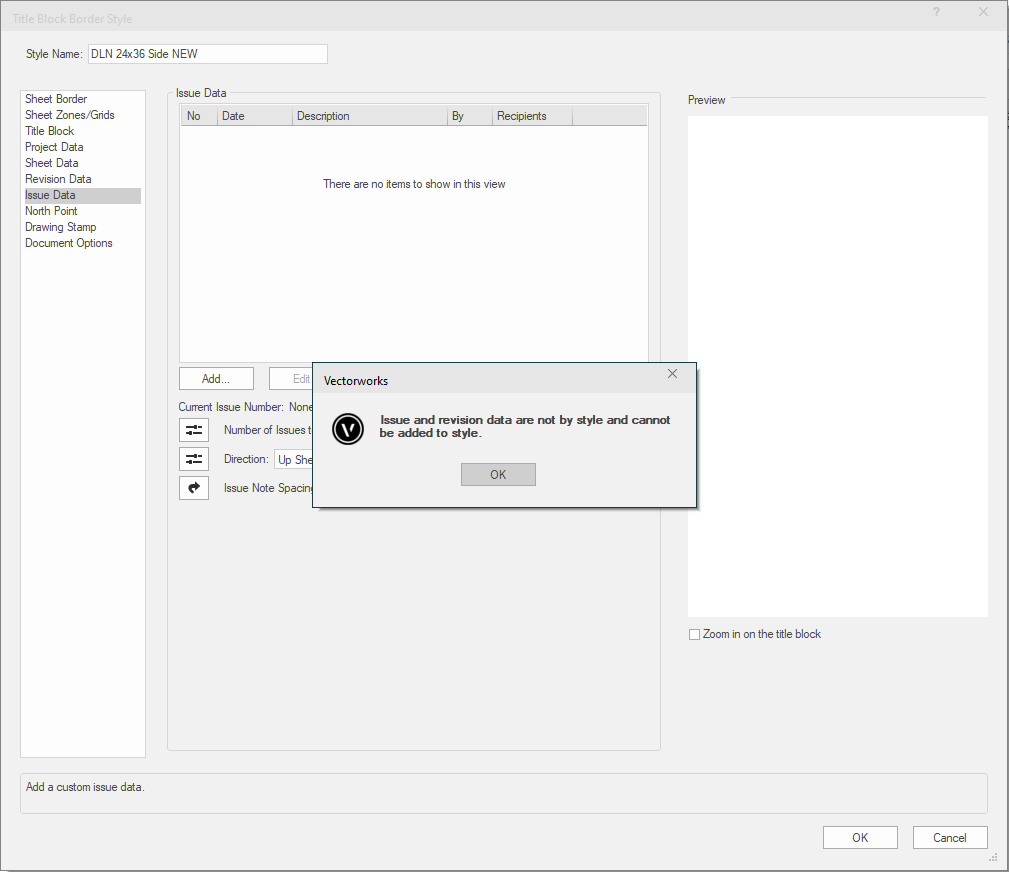Screen dimensions: 1009x872
Task: Dismiss the Vectorworks alert with OK
Action: click(498, 474)
